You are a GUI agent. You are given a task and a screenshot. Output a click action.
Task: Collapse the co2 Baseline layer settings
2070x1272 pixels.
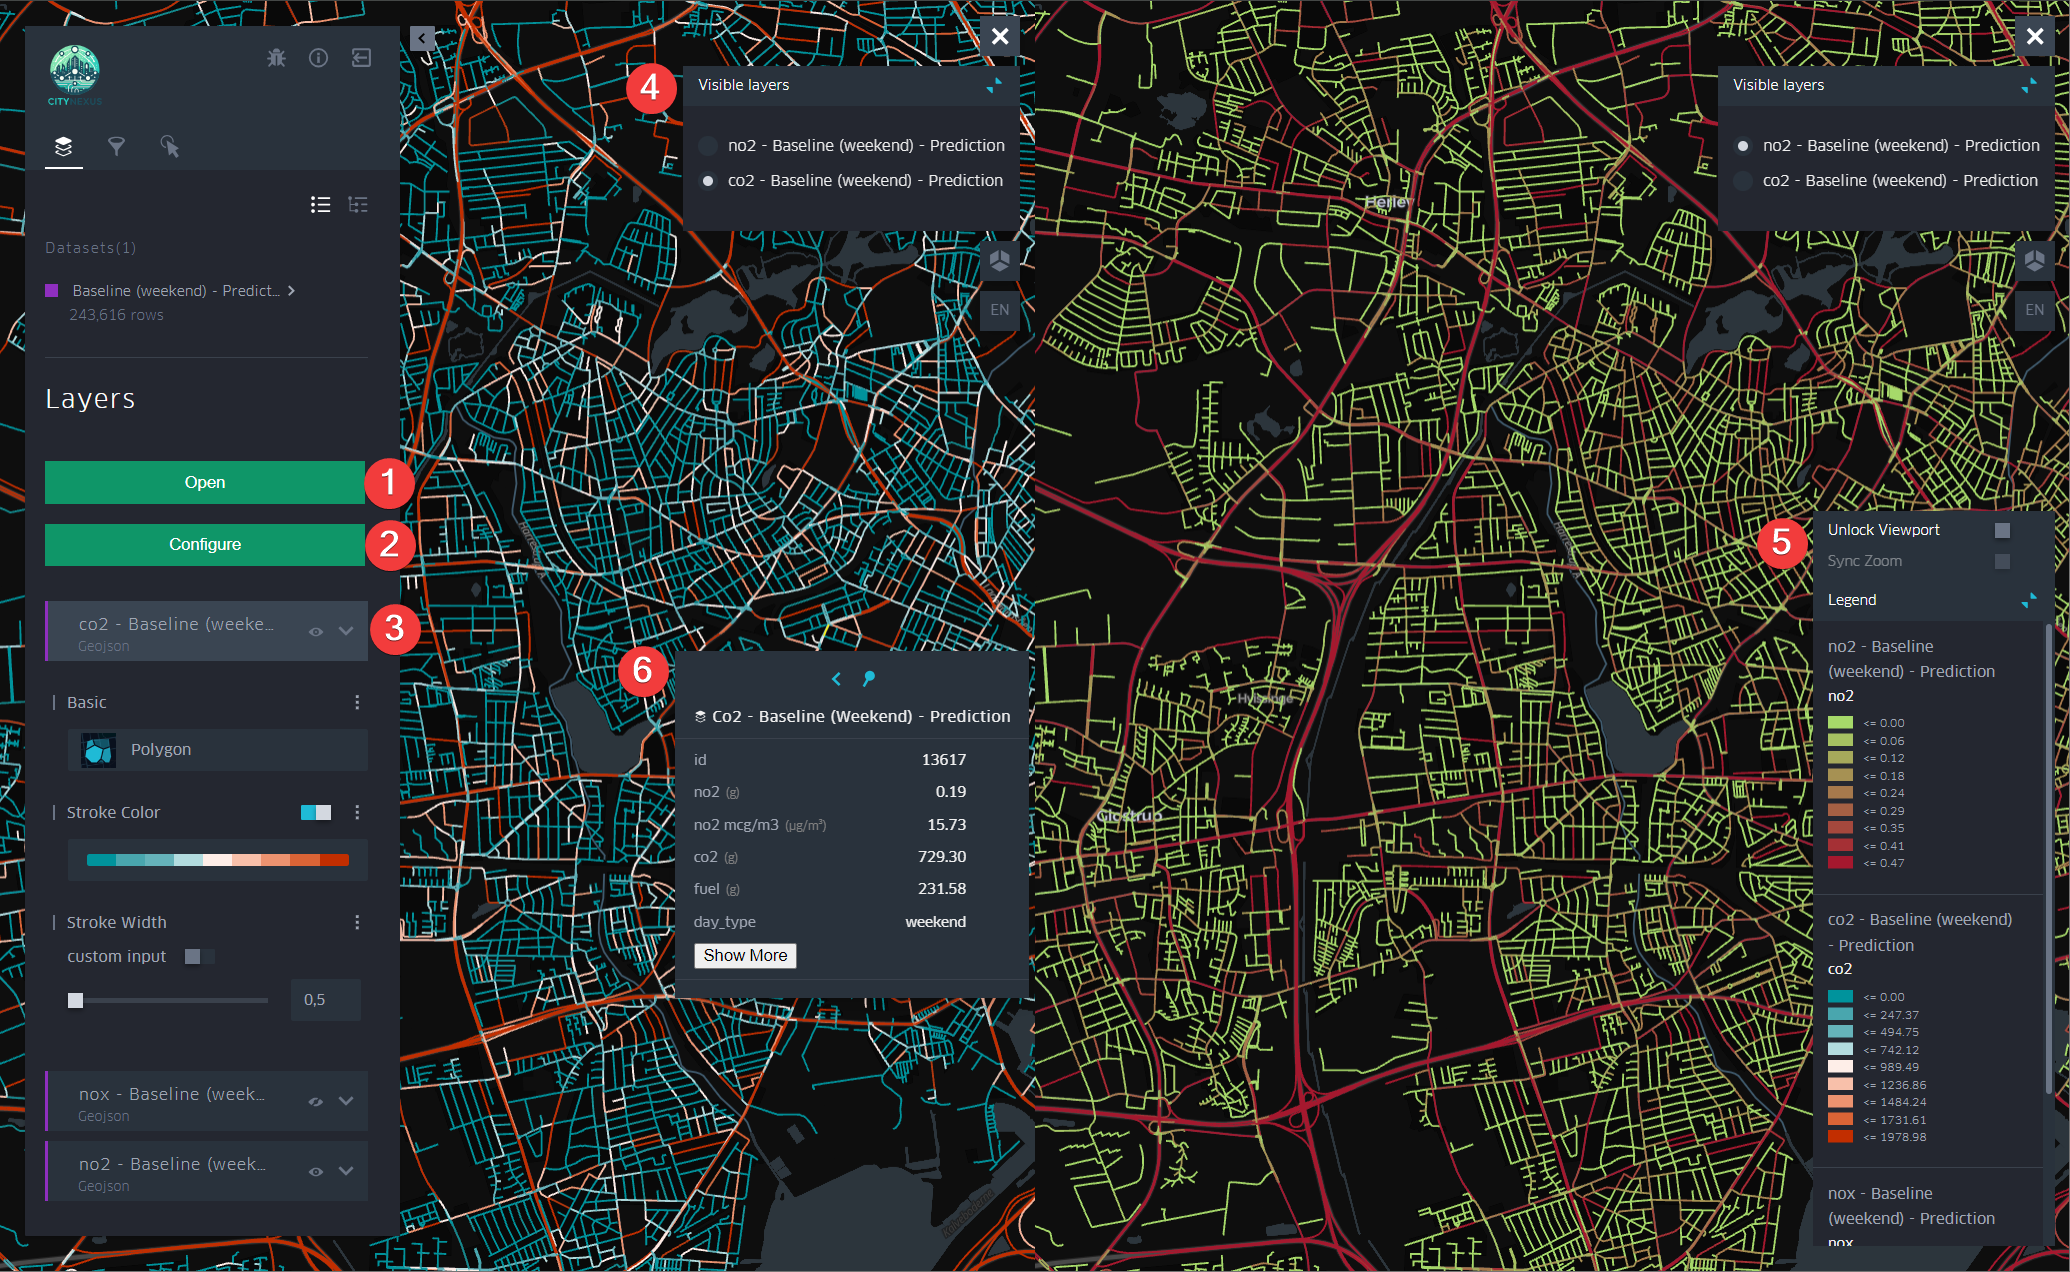(x=346, y=632)
